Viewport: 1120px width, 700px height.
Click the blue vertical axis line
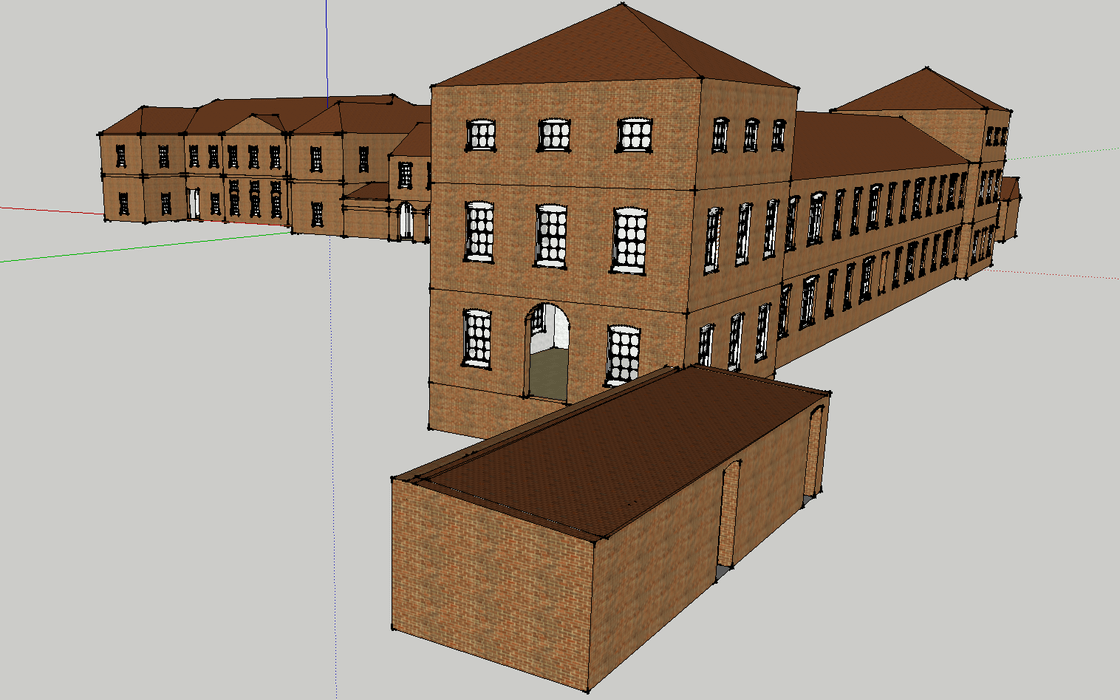click(327, 50)
